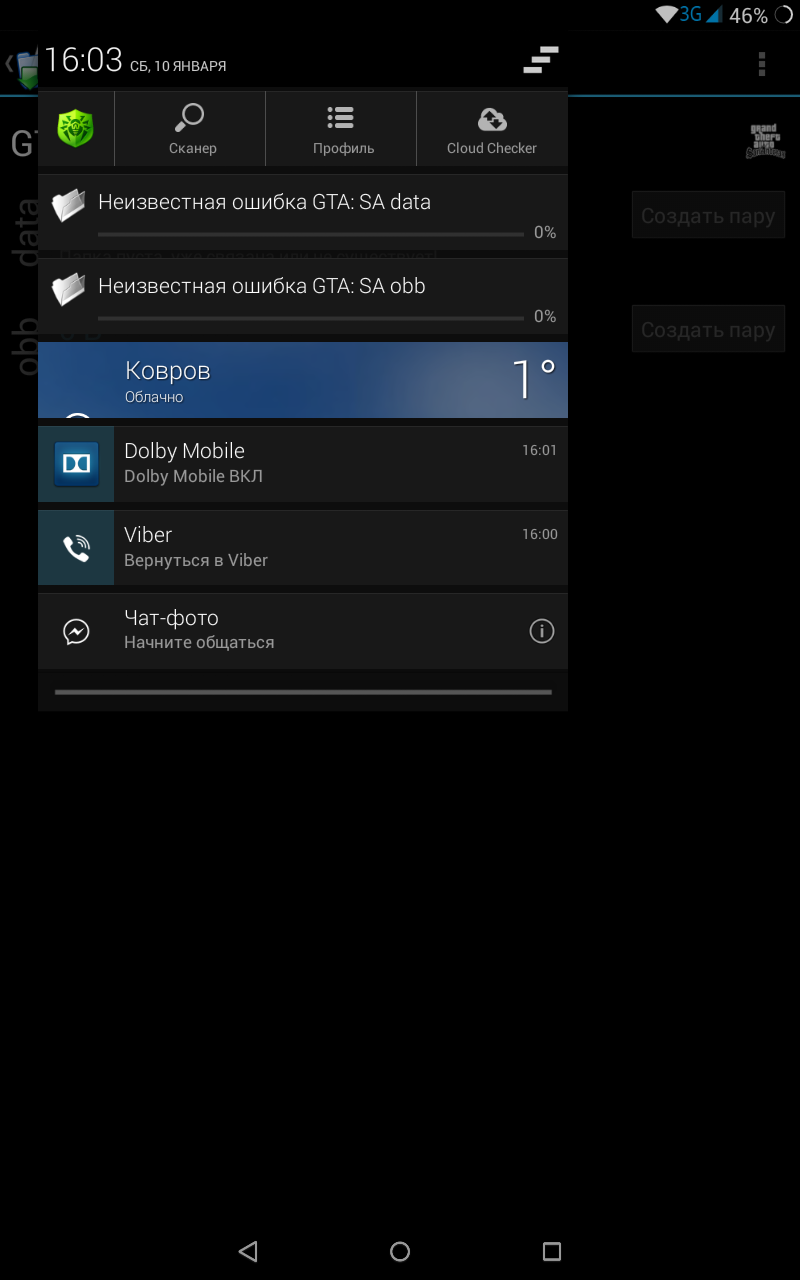Screen dimensions: 800x1280
Task: Tap the Home navigation circle
Action: click(400, 1251)
